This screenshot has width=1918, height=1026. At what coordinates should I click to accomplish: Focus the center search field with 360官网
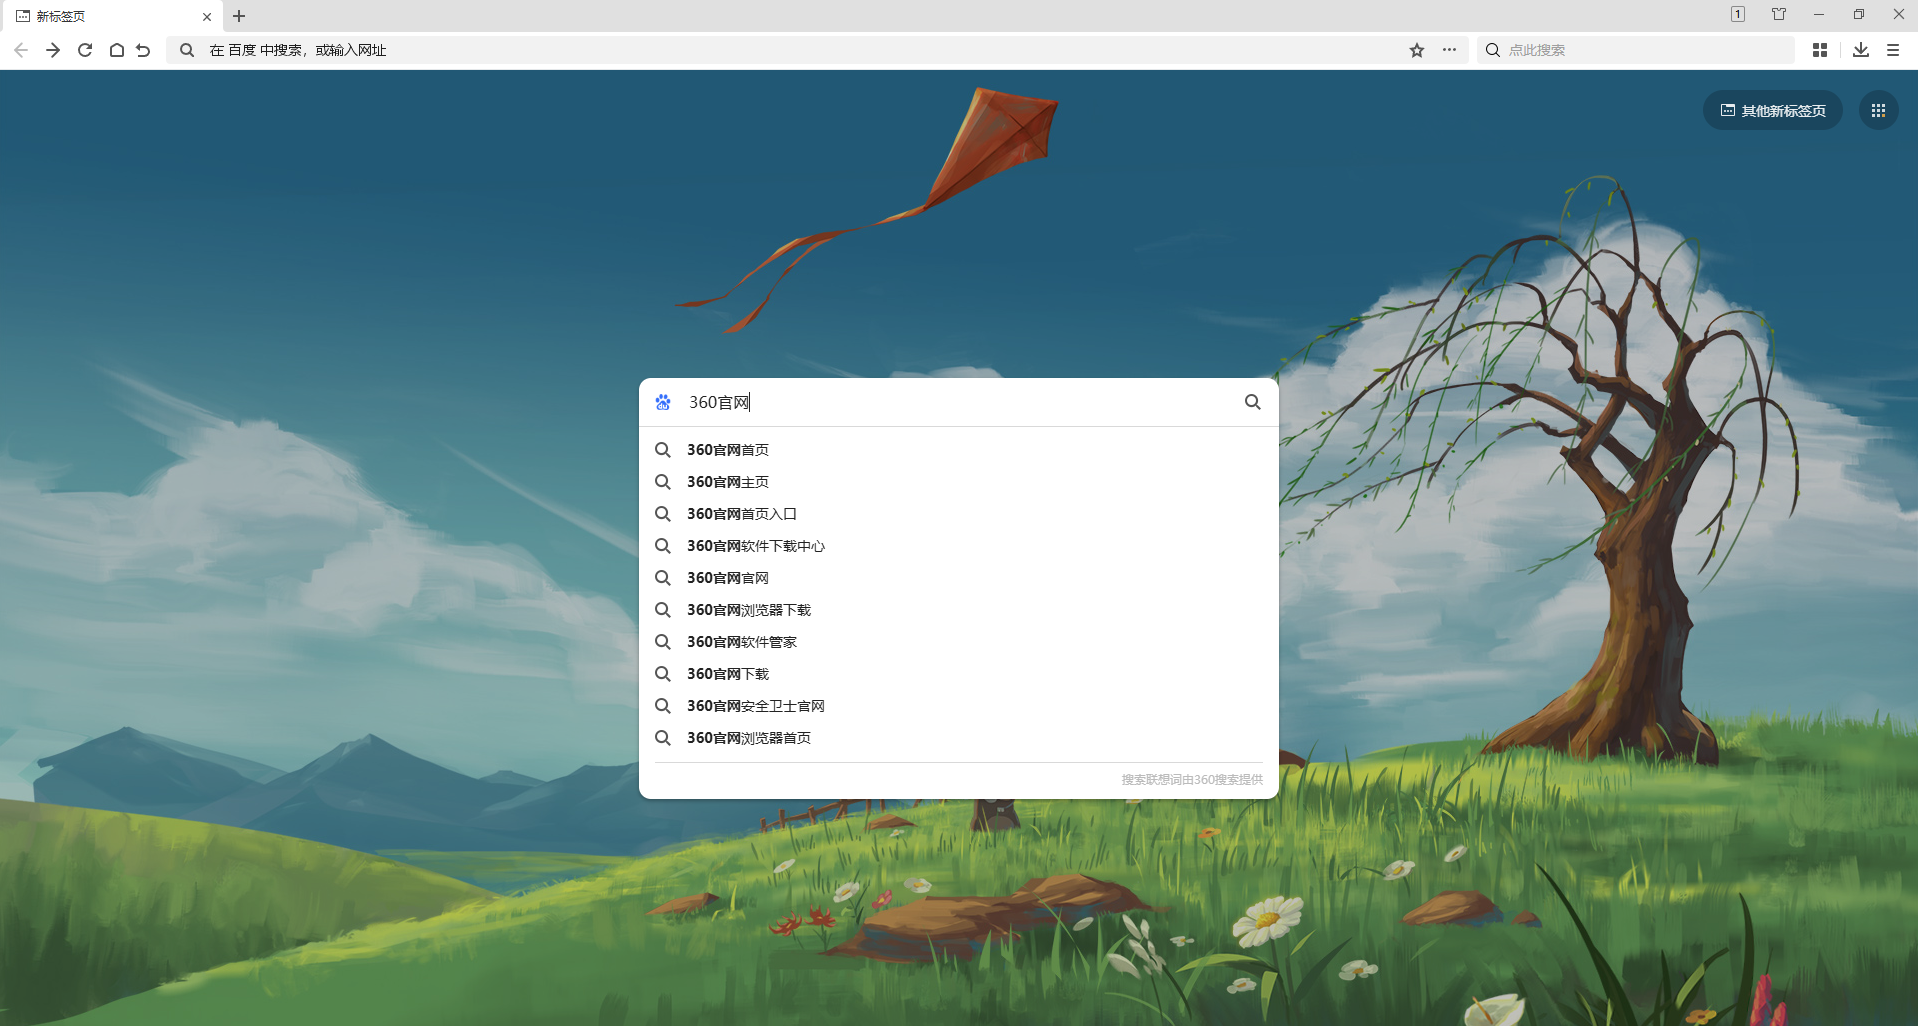point(960,402)
